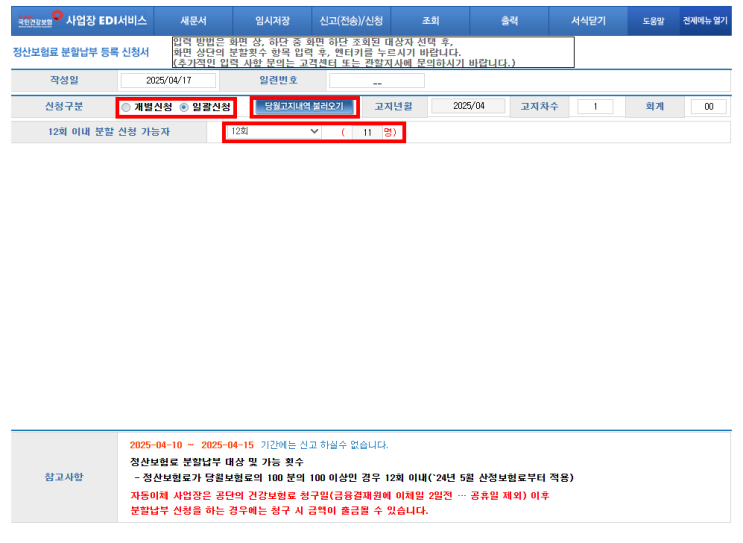Image resolution: width=743 pixels, height=543 pixels.
Task: Expand the 12회 installment count dropdown
Action: tap(273, 132)
